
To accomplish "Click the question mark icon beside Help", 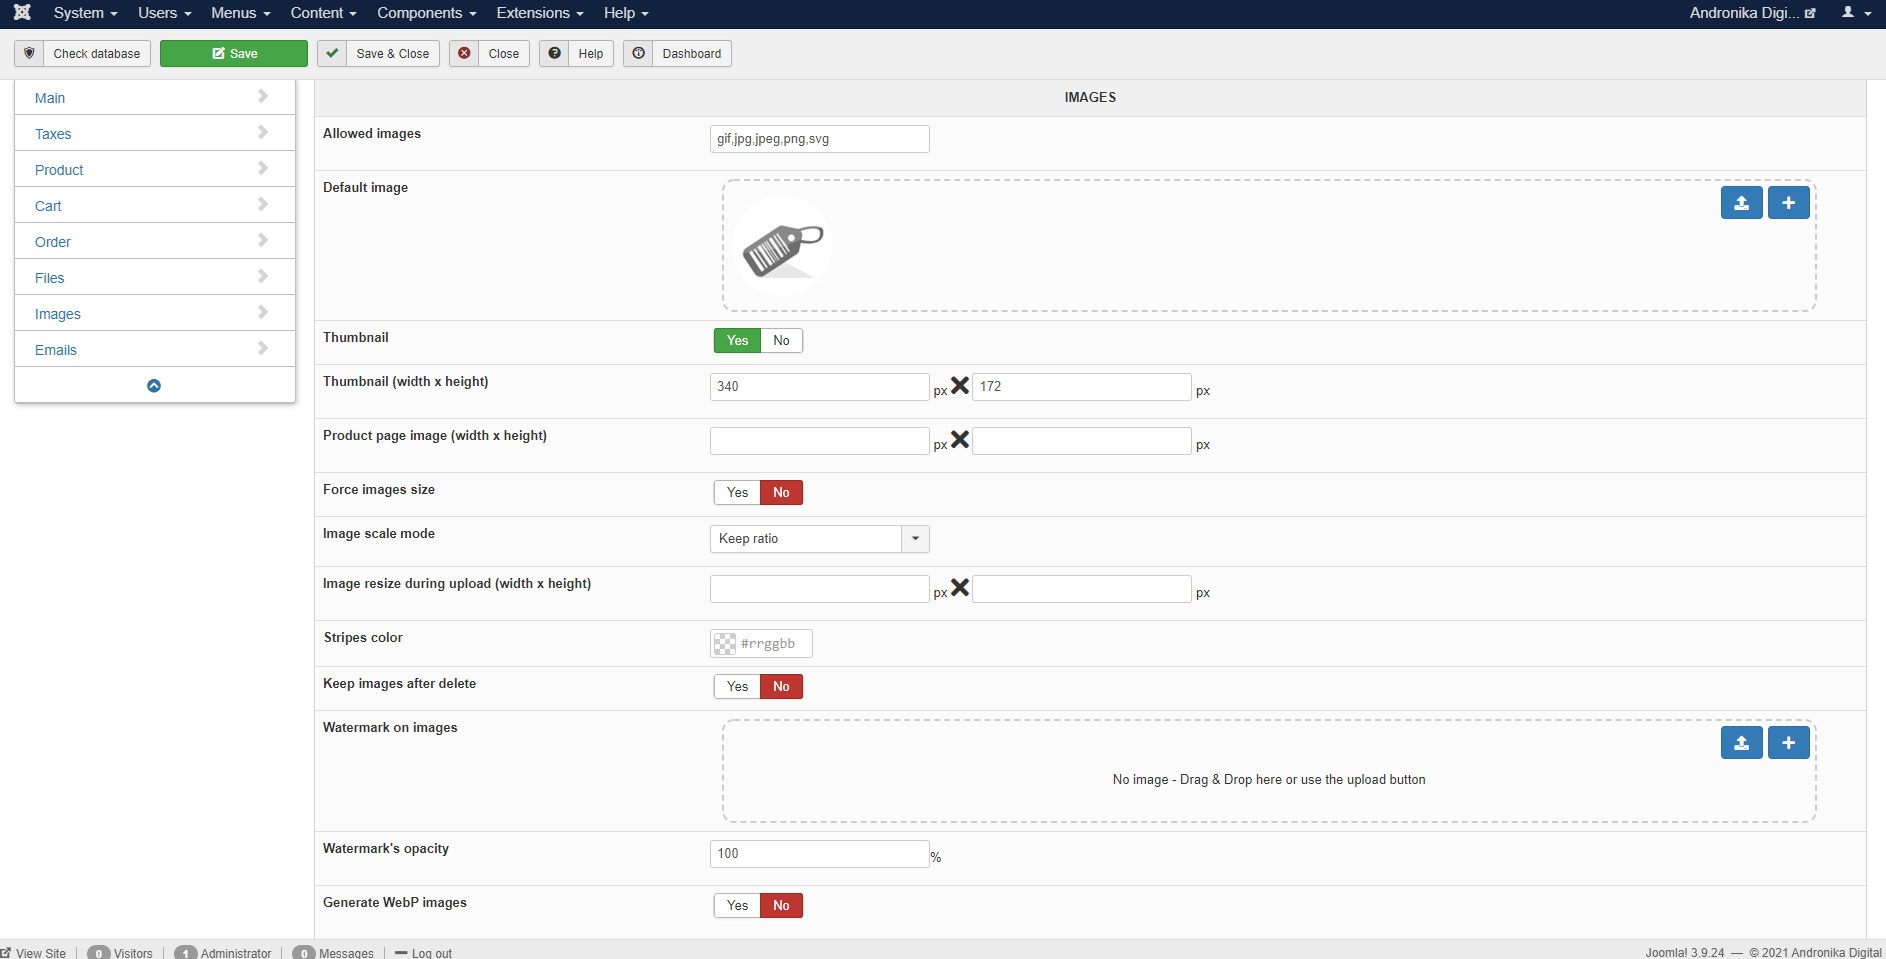I will 554,53.
